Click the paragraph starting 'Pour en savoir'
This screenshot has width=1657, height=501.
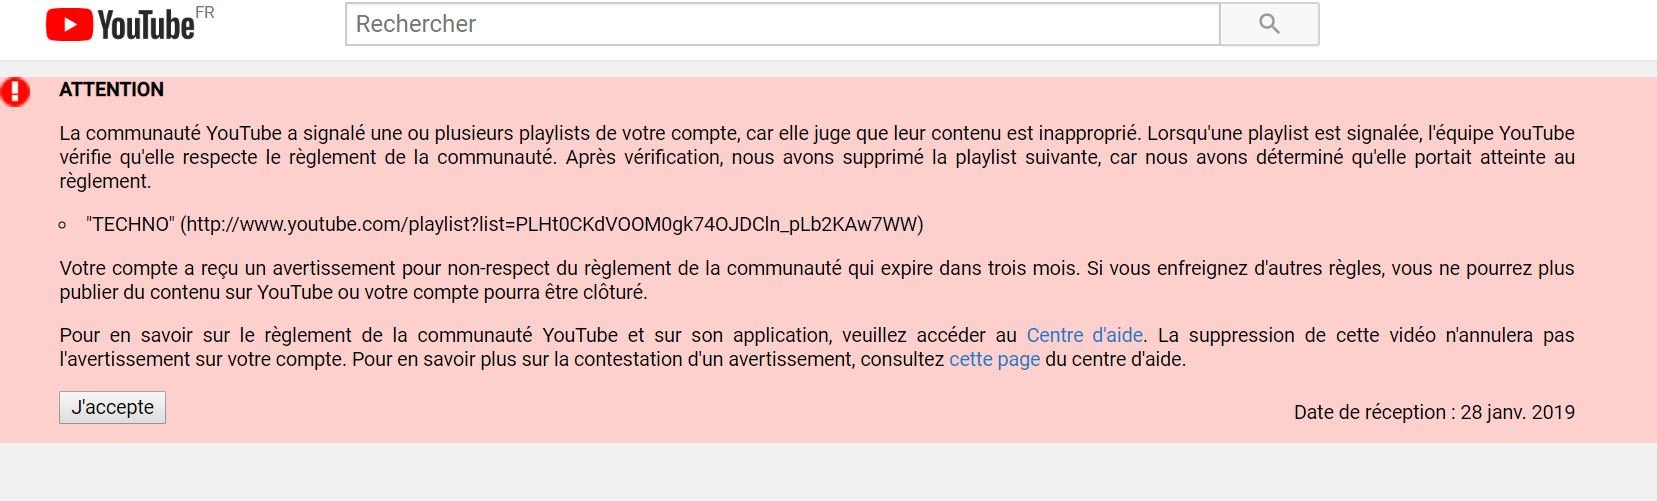(817, 347)
